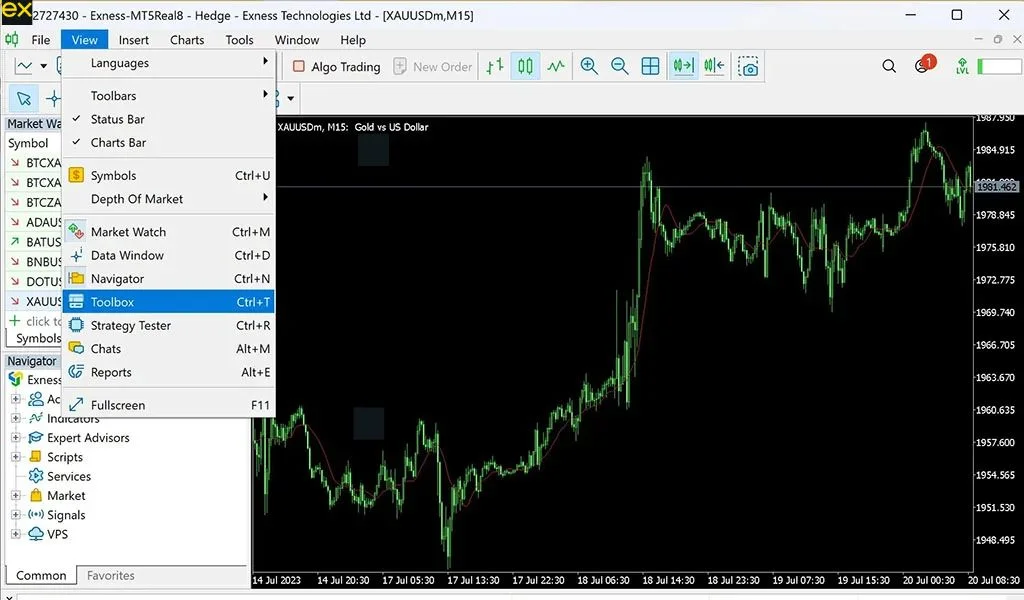Switch to the Favorites tab
The height and width of the screenshot is (600, 1024).
tap(110, 575)
